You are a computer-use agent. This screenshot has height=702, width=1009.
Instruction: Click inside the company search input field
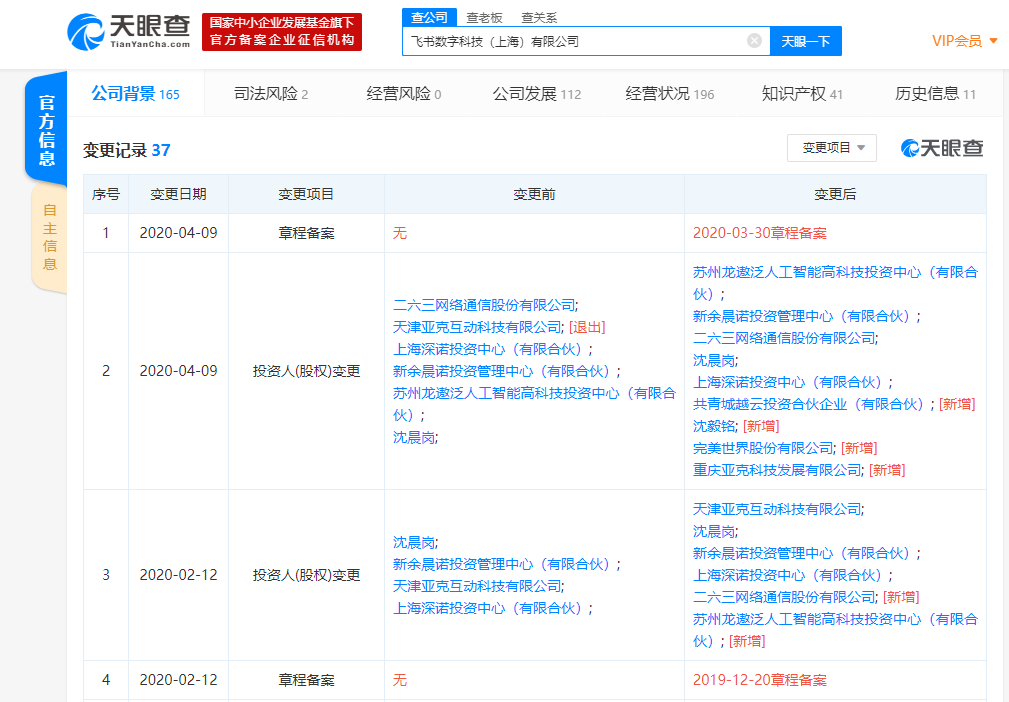pos(580,40)
